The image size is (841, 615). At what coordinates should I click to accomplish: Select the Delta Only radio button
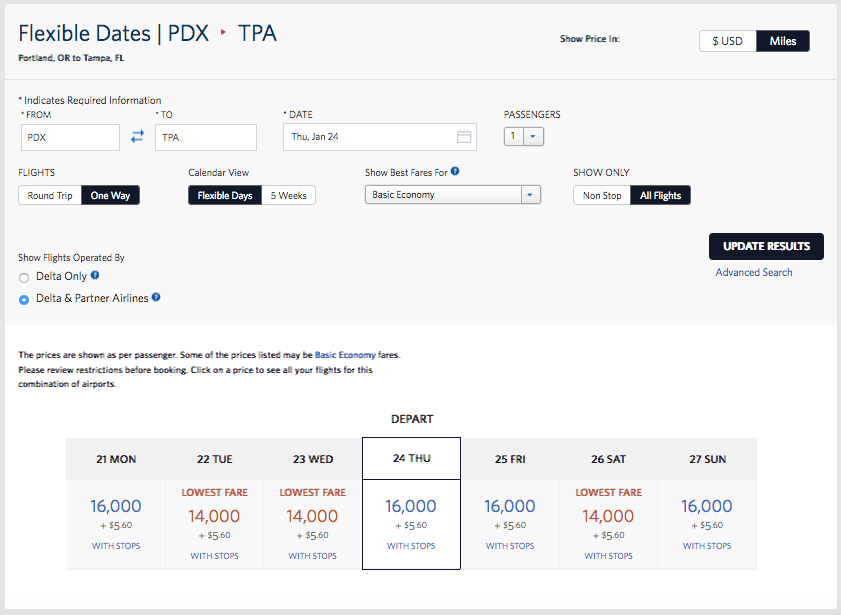pos(24,277)
